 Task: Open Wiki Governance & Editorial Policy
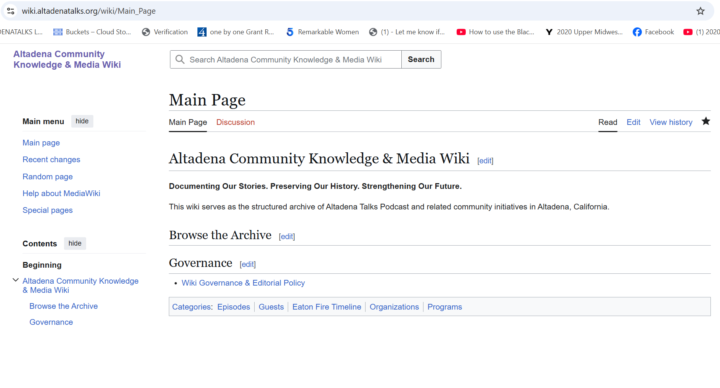click(243, 283)
